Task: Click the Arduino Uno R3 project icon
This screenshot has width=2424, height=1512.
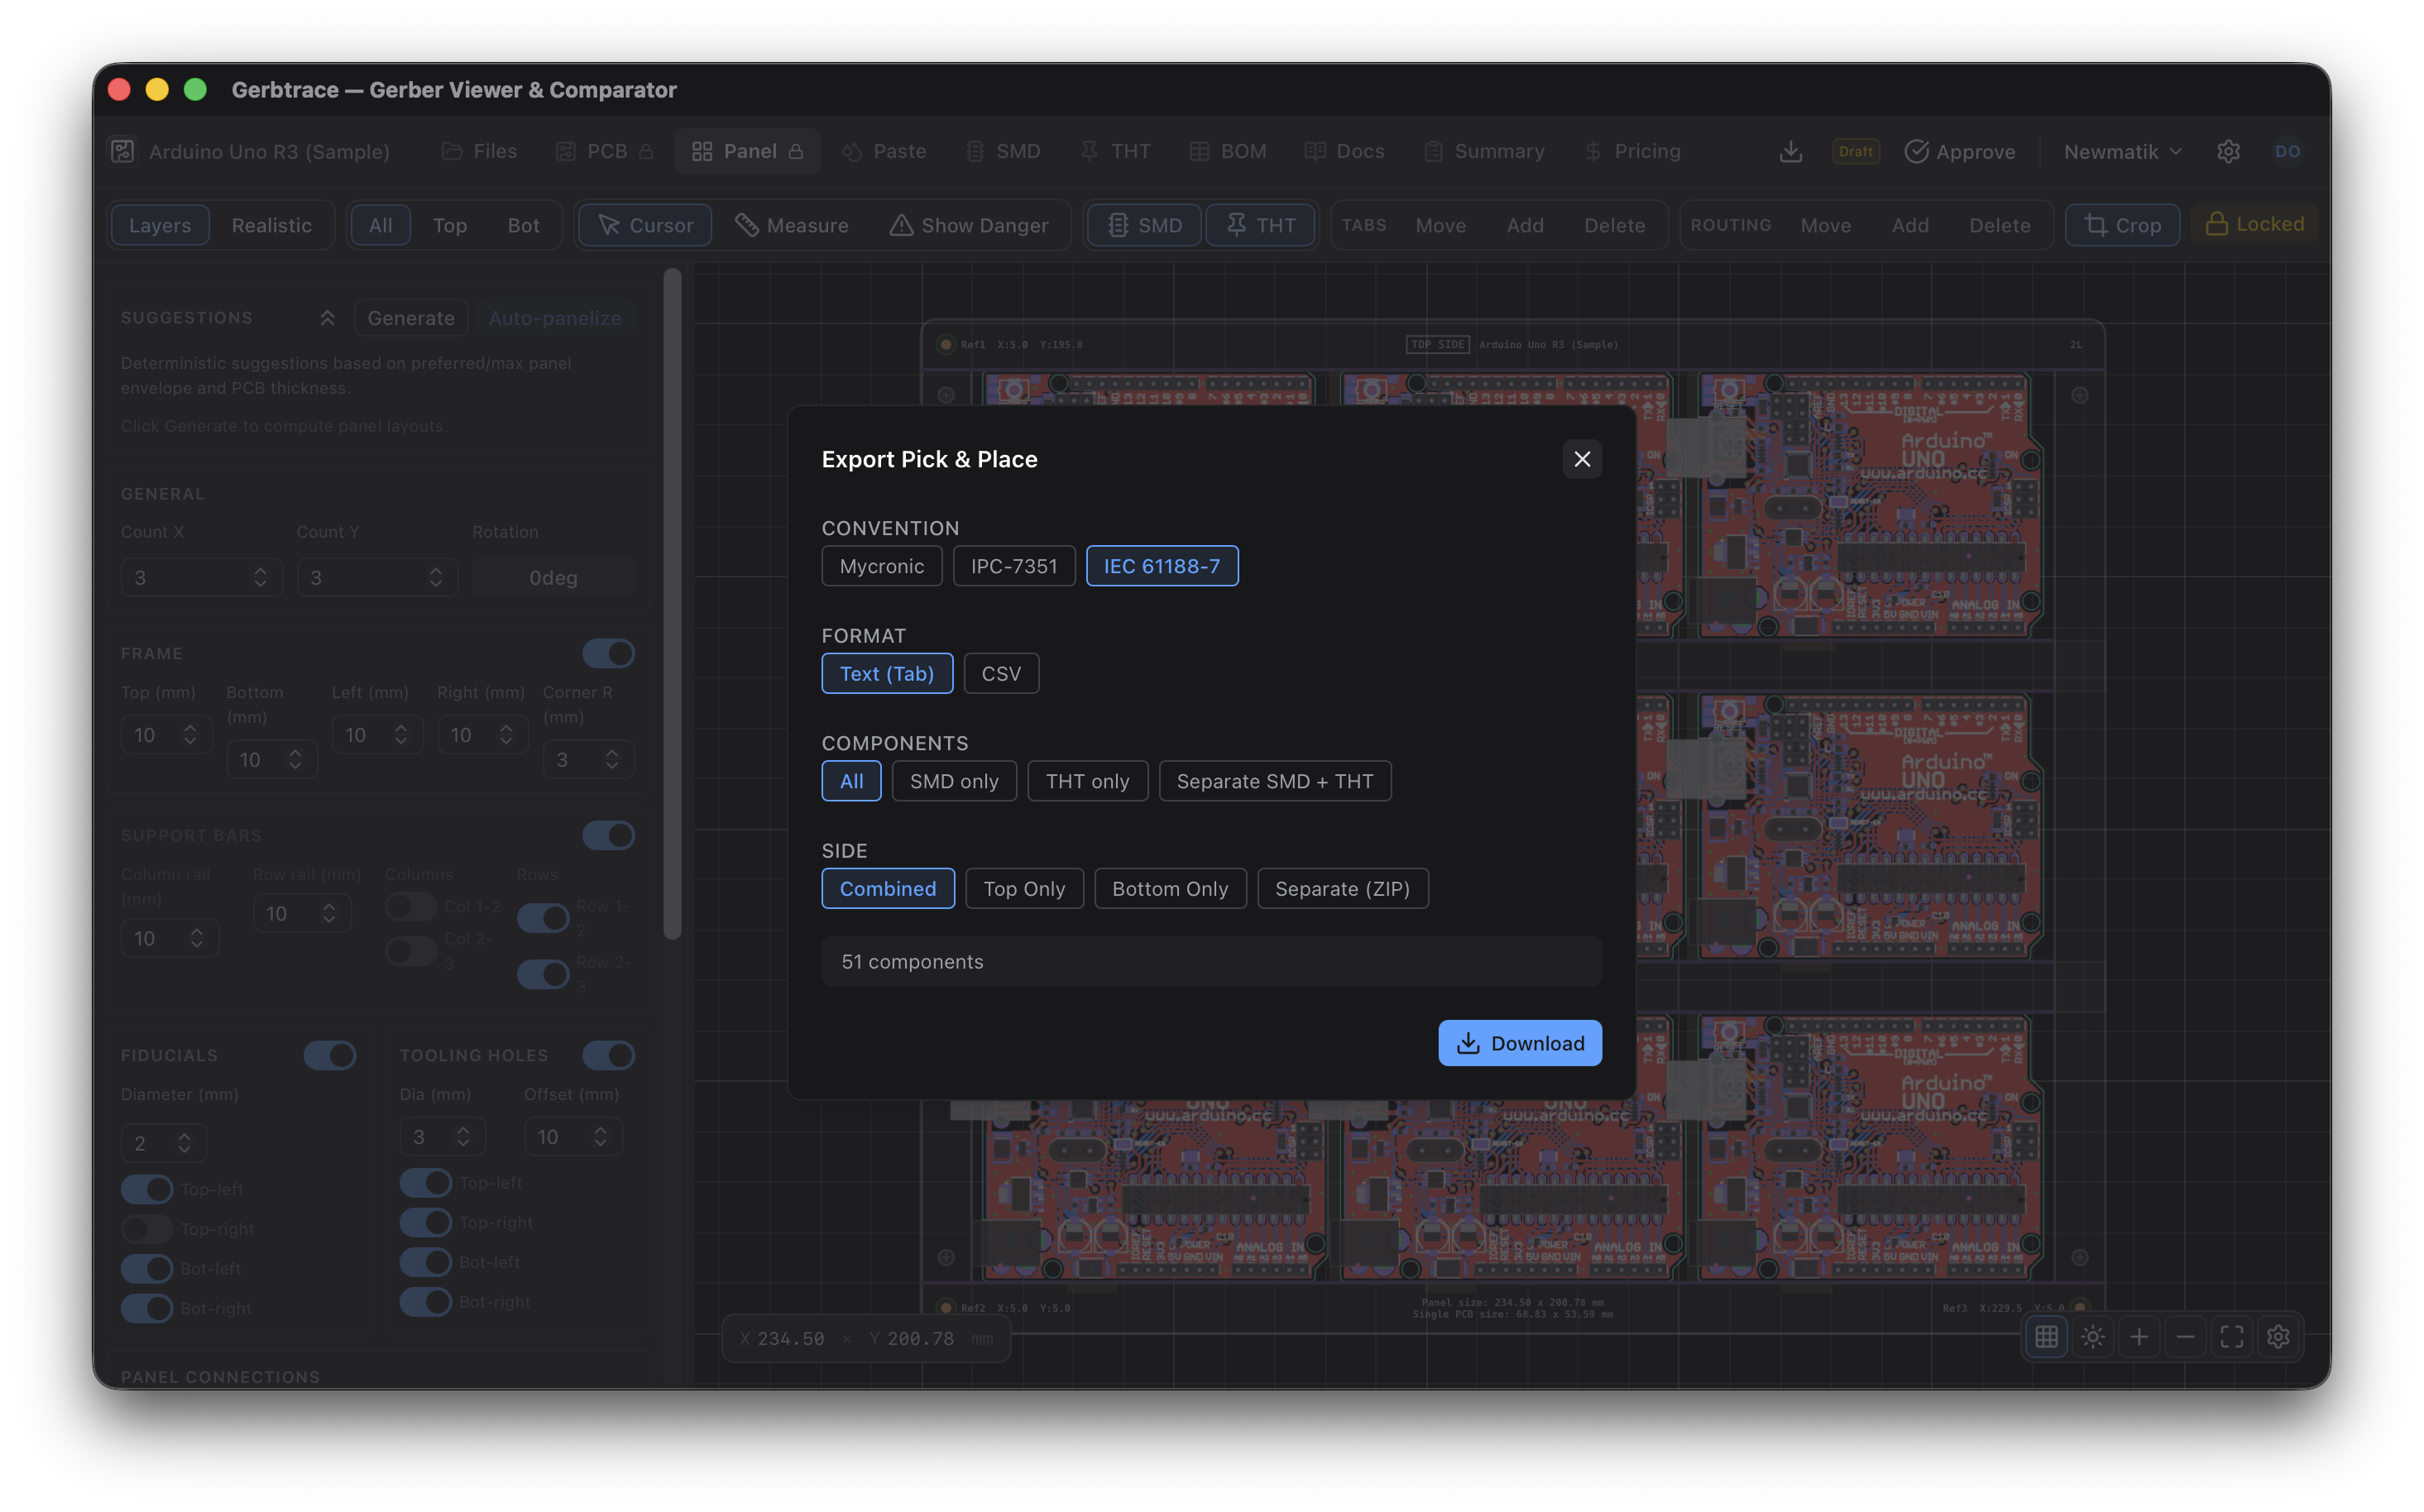Action: pos(123,151)
